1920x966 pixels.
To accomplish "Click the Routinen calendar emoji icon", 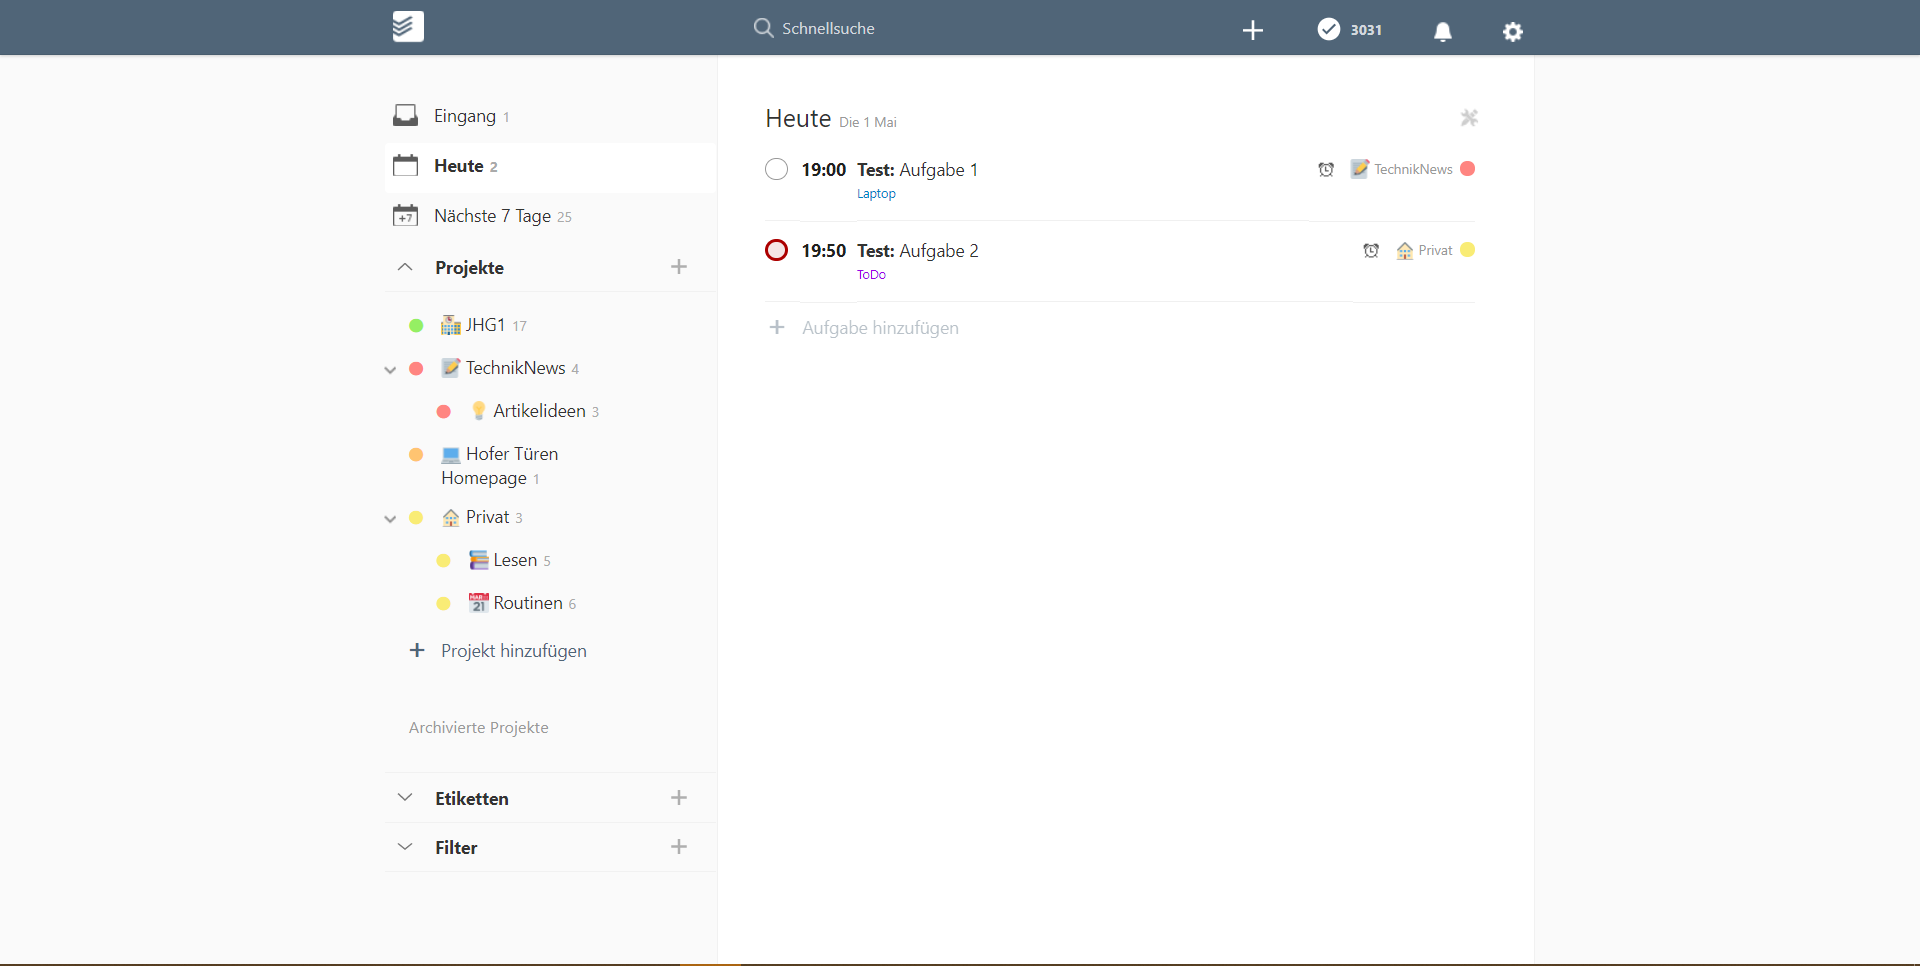I will [x=479, y=603].
